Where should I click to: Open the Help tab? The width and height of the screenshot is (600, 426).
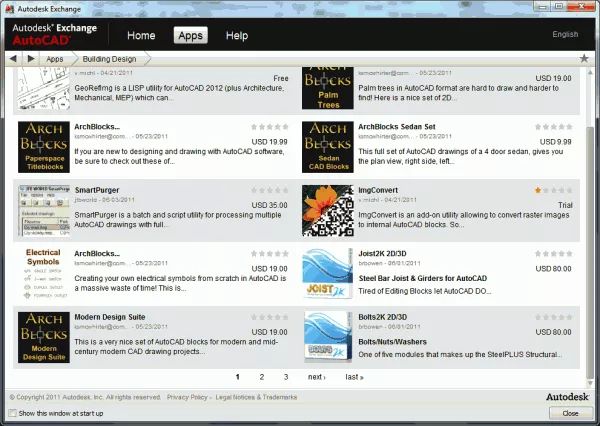(237, 36)
